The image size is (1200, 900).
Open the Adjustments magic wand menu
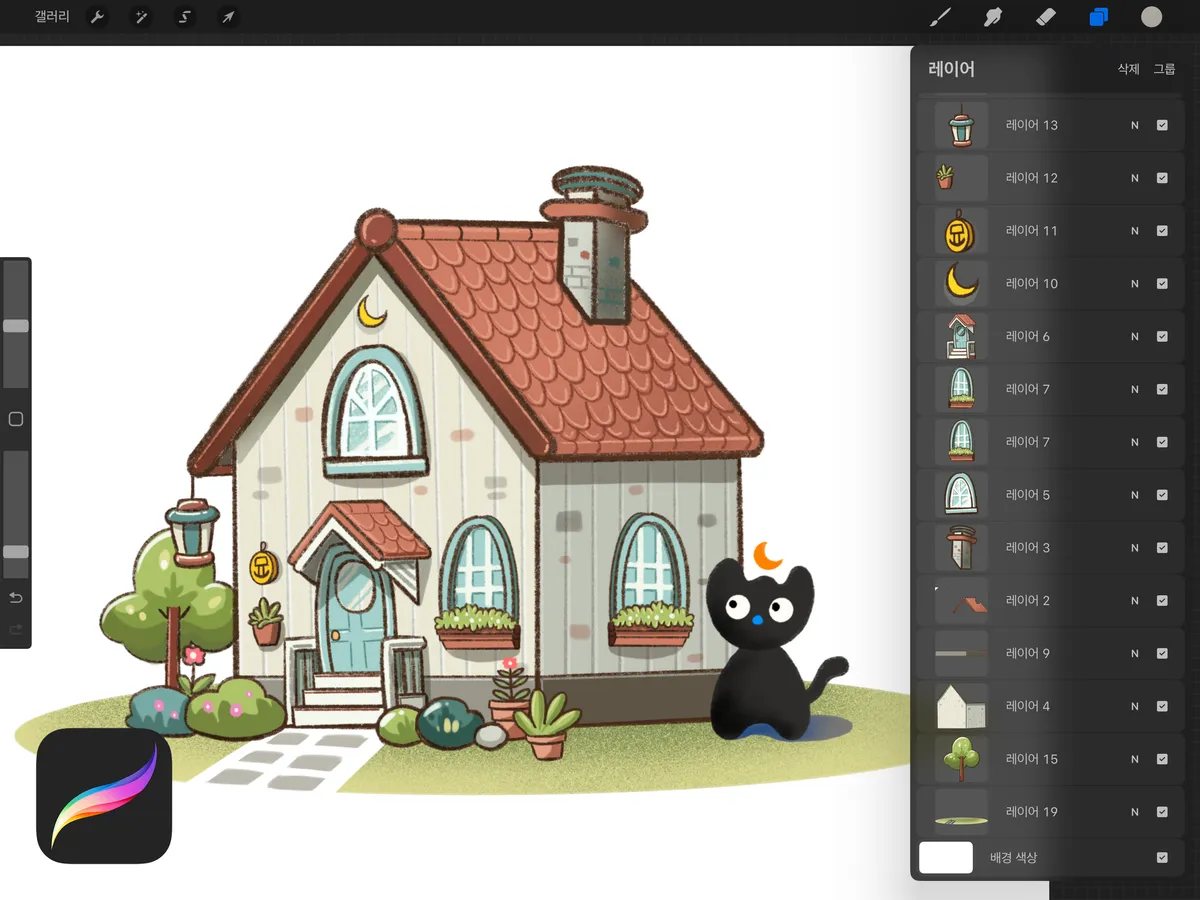coord(141,17)
